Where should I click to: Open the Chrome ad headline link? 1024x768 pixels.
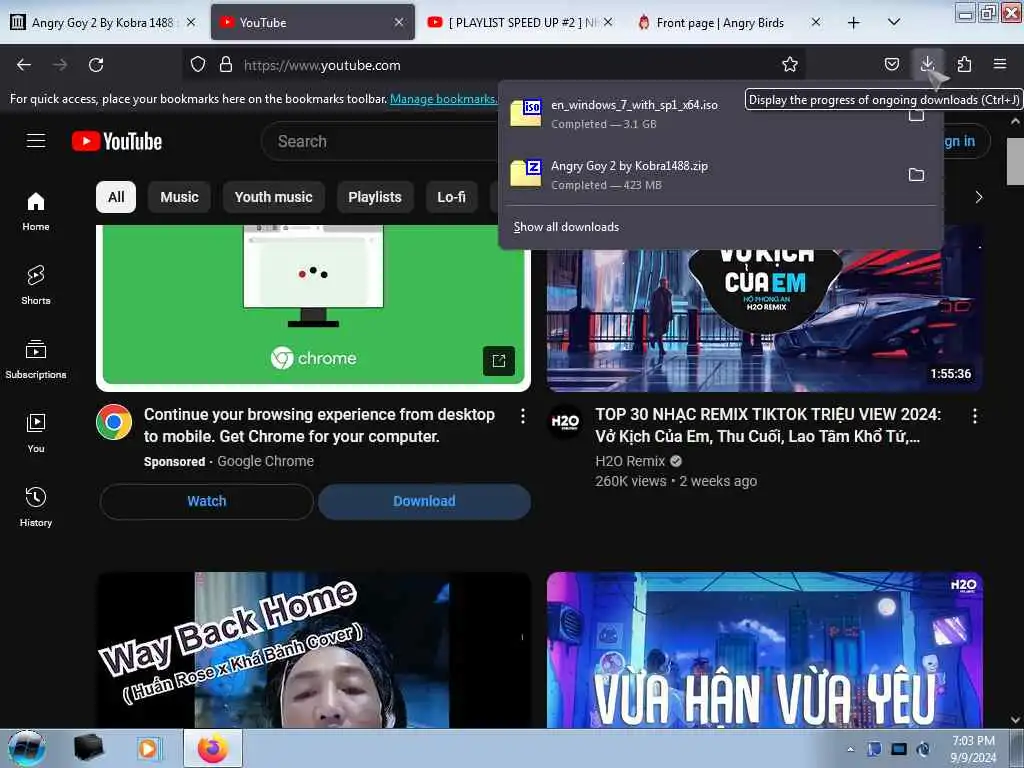[319, 425]
